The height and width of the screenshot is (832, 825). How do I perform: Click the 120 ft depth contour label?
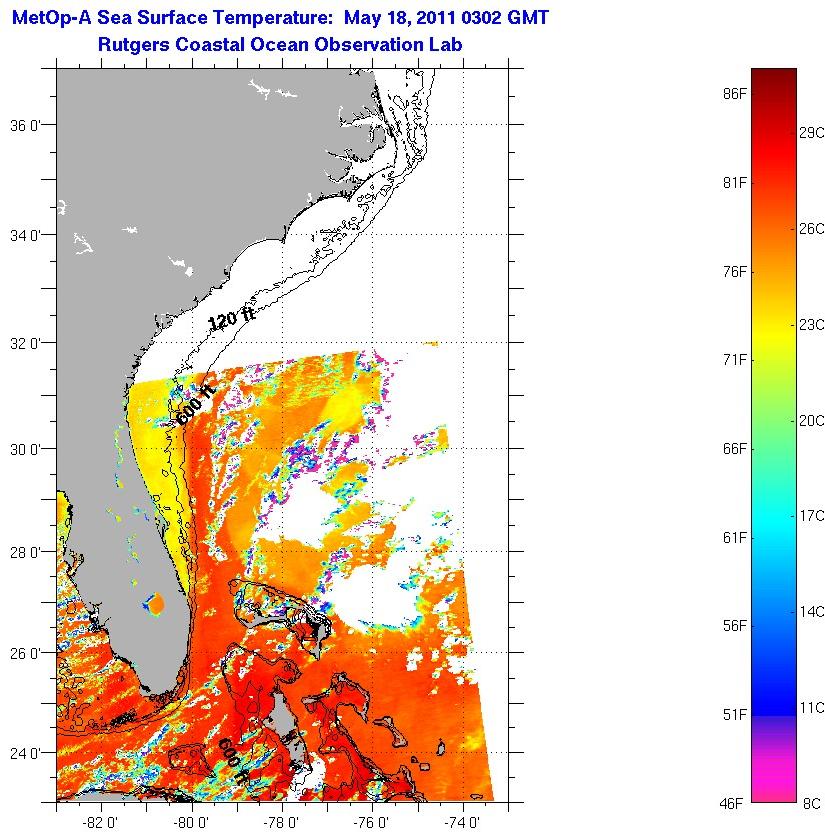pyautogui.click(x=232, y=318)
